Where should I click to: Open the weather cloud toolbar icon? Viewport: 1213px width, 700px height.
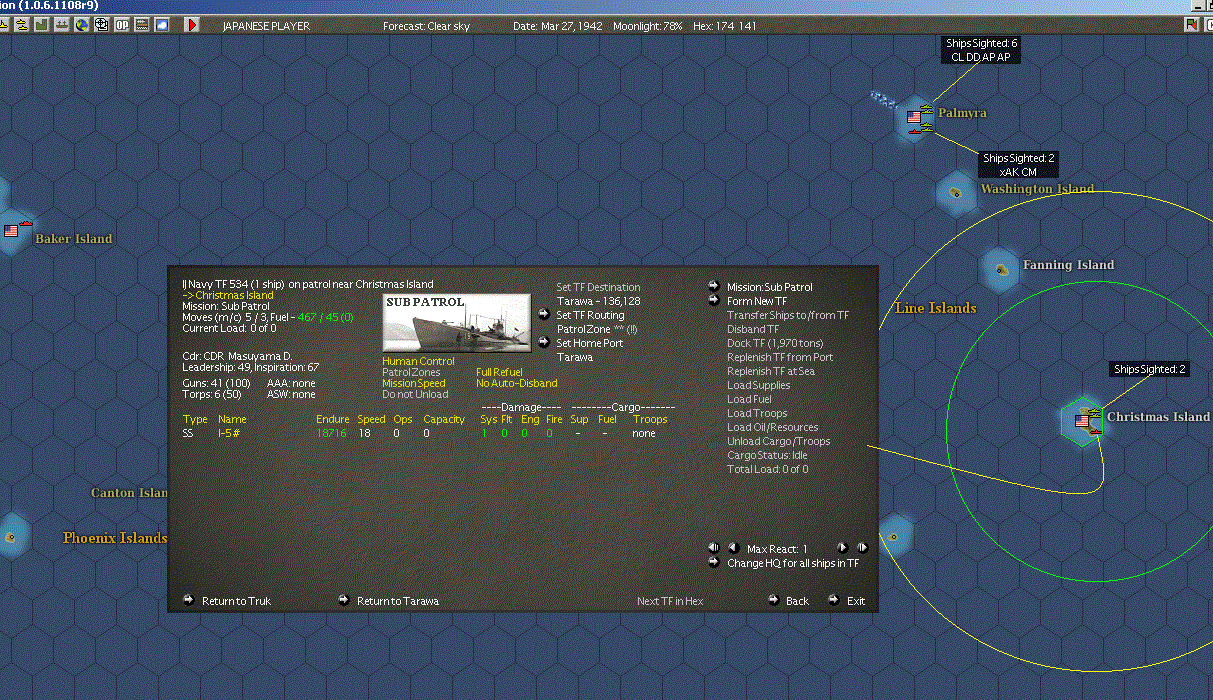click(x=161, y=25)
